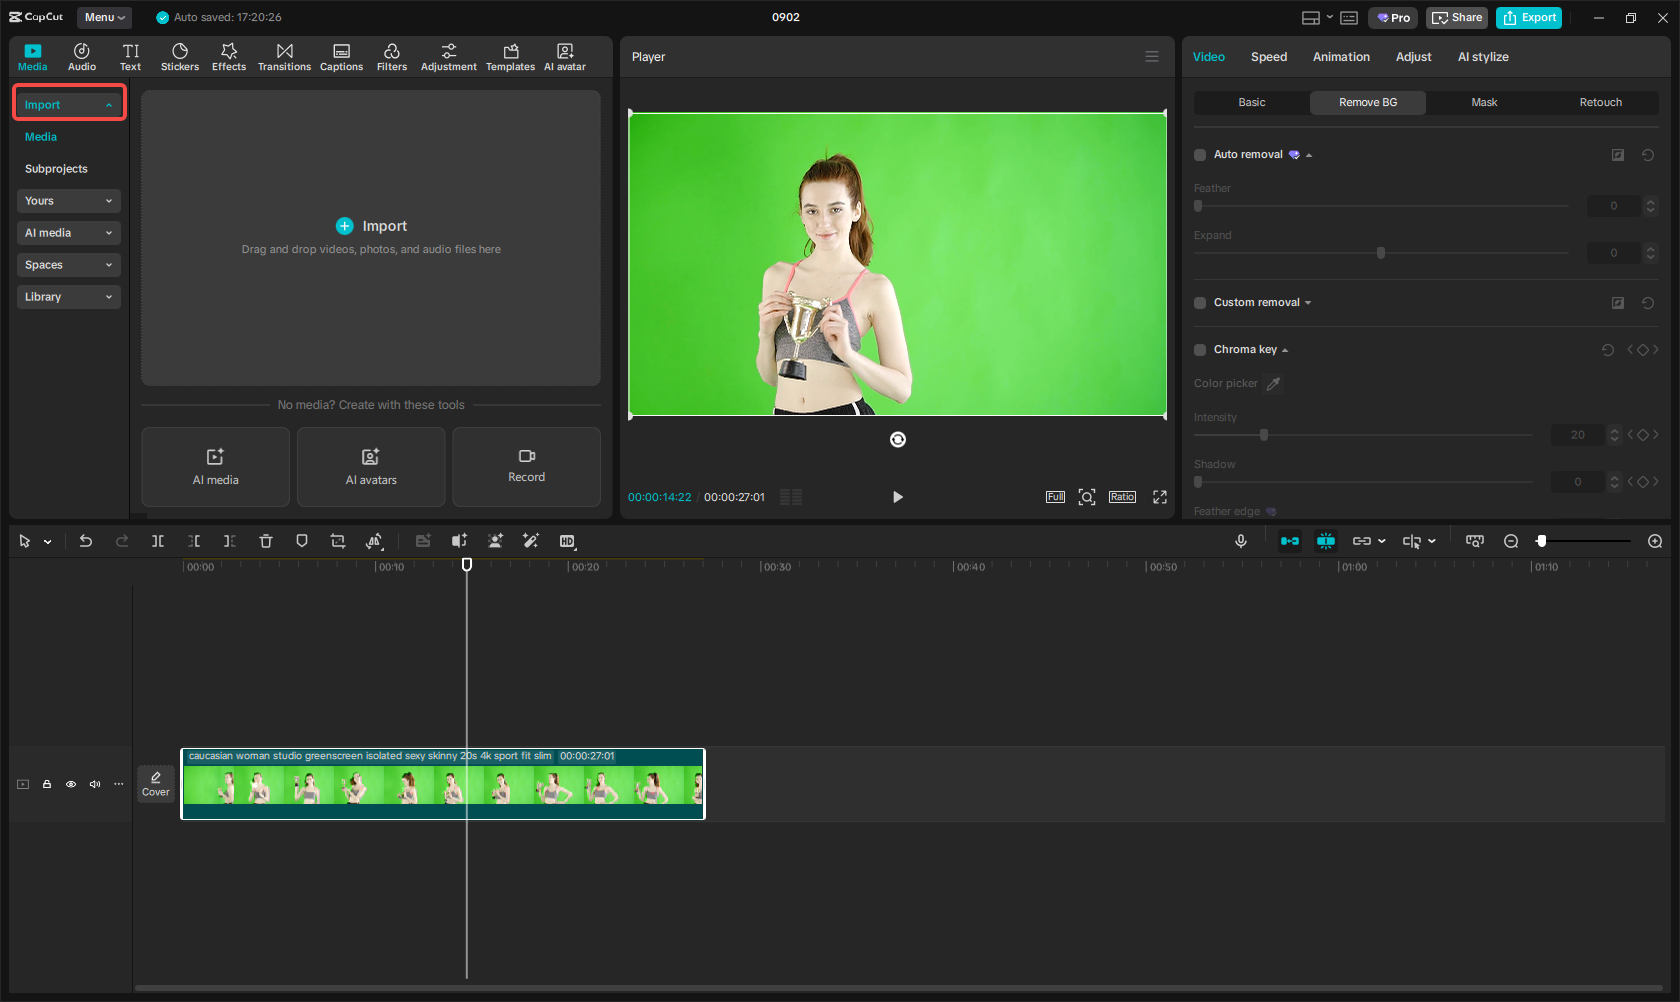Edit the project cover via the Cover button
This screenshot has height=1002, width=1680.
(156, 783)
